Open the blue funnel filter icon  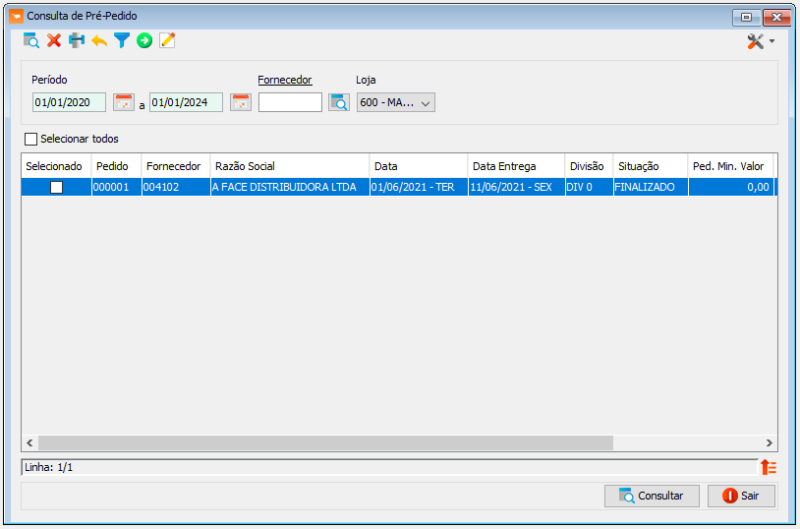(x=121, y=41)
